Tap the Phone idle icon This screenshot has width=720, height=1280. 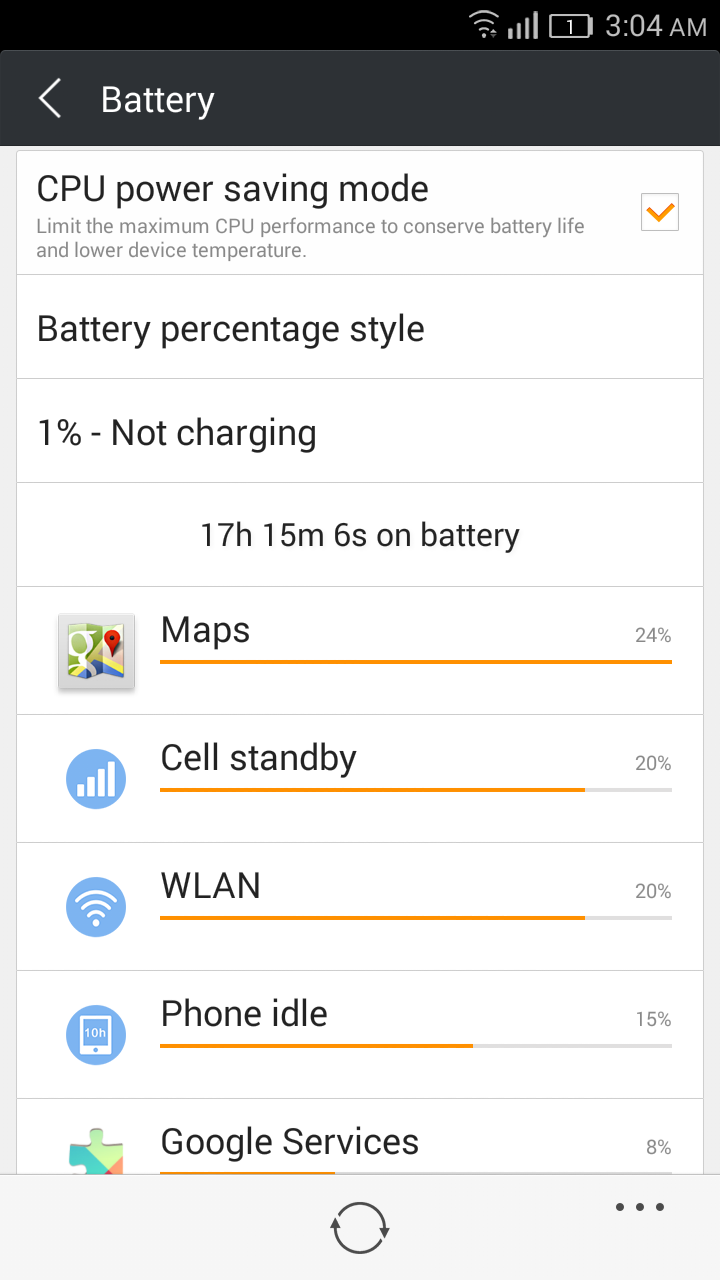96,1035
